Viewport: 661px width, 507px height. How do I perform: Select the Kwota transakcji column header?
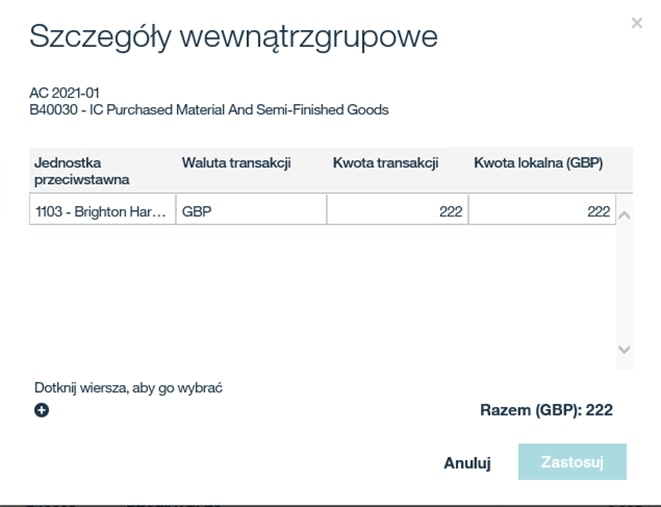click(x=385, y=163)
